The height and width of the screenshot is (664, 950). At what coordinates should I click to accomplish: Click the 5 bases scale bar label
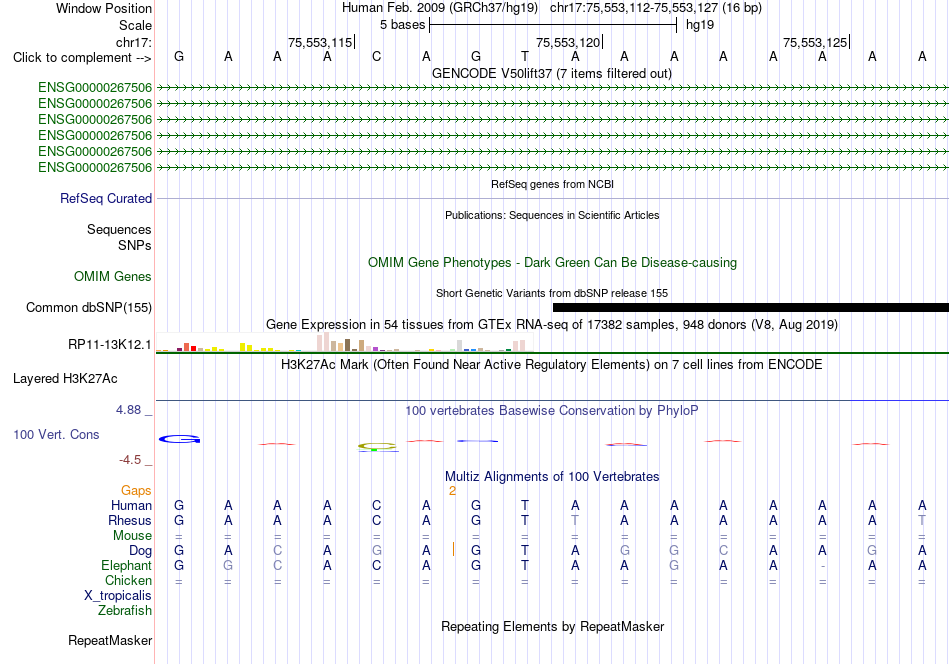[x=402, y=25]
